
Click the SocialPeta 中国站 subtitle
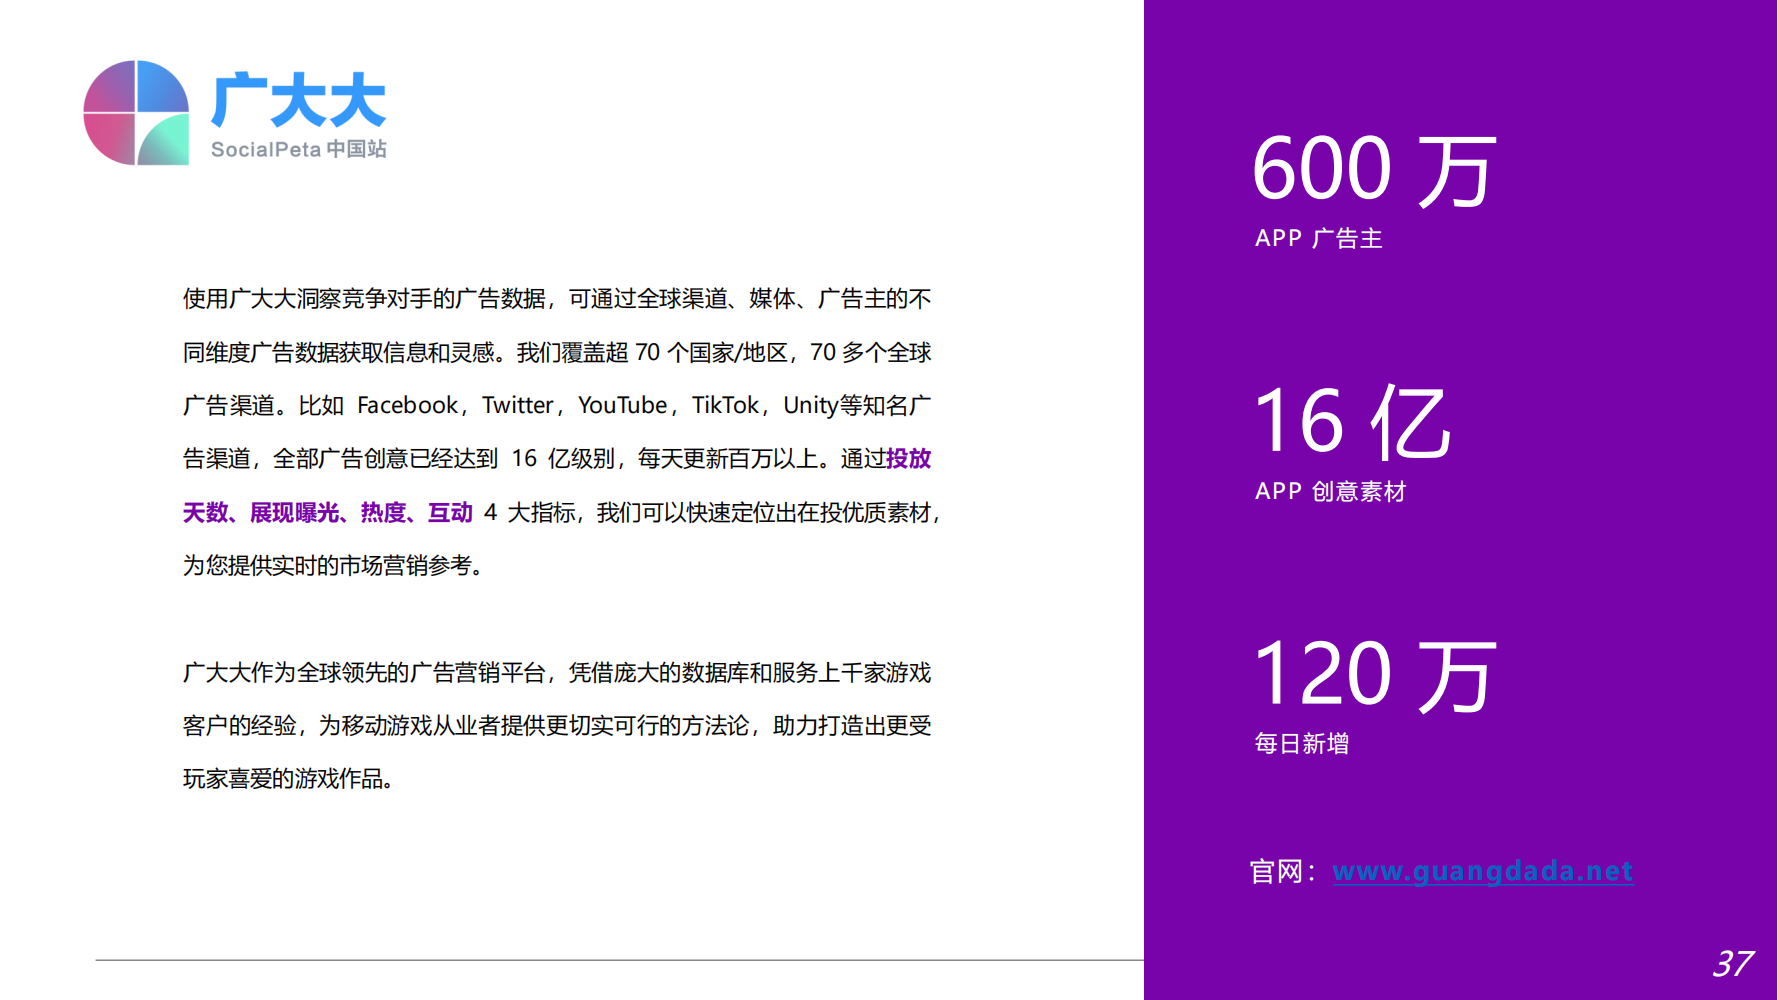click(x=298, y=149)
